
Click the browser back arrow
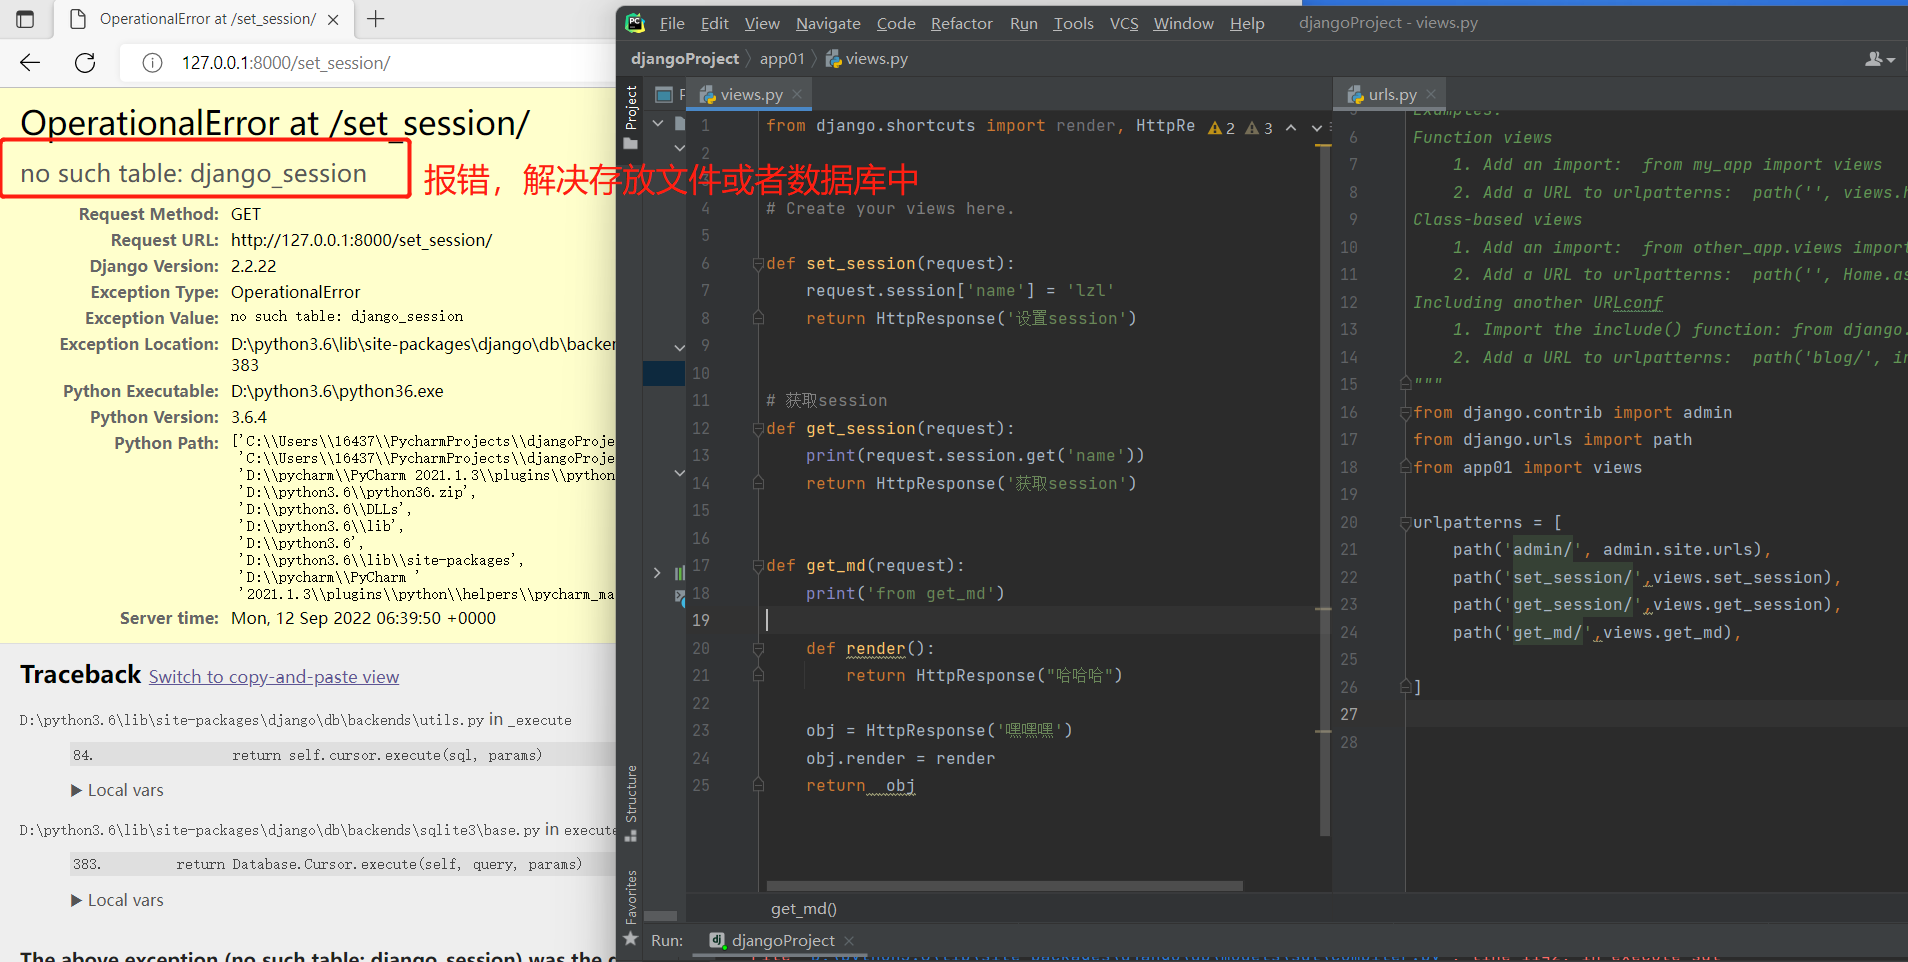[x=30, y=63]
